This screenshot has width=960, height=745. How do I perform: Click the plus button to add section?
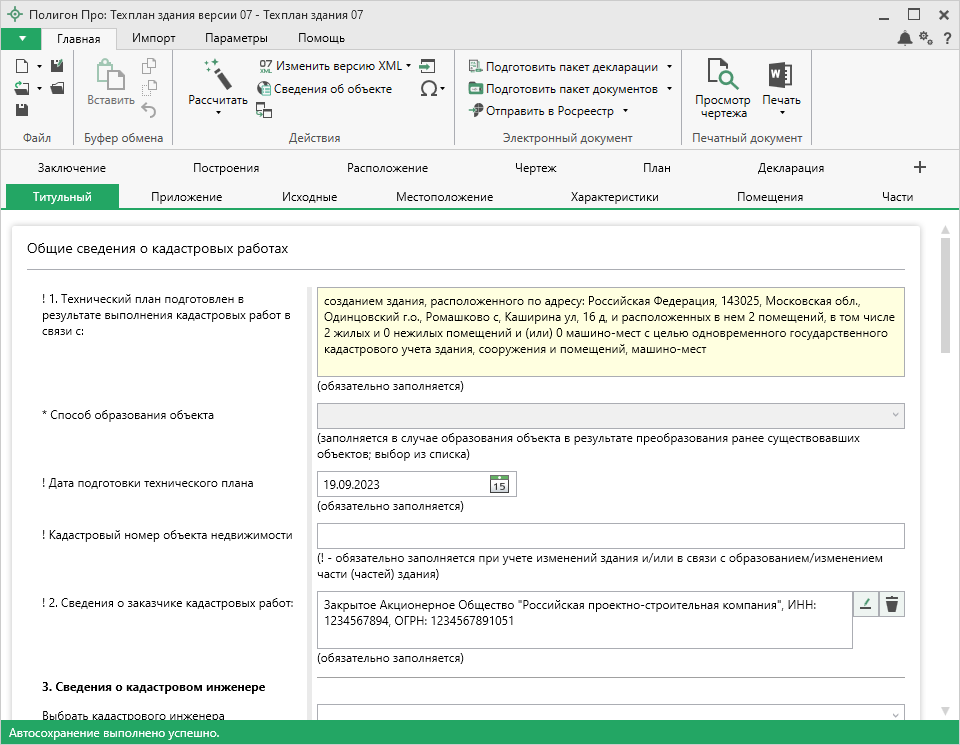[x=920, y=167]
